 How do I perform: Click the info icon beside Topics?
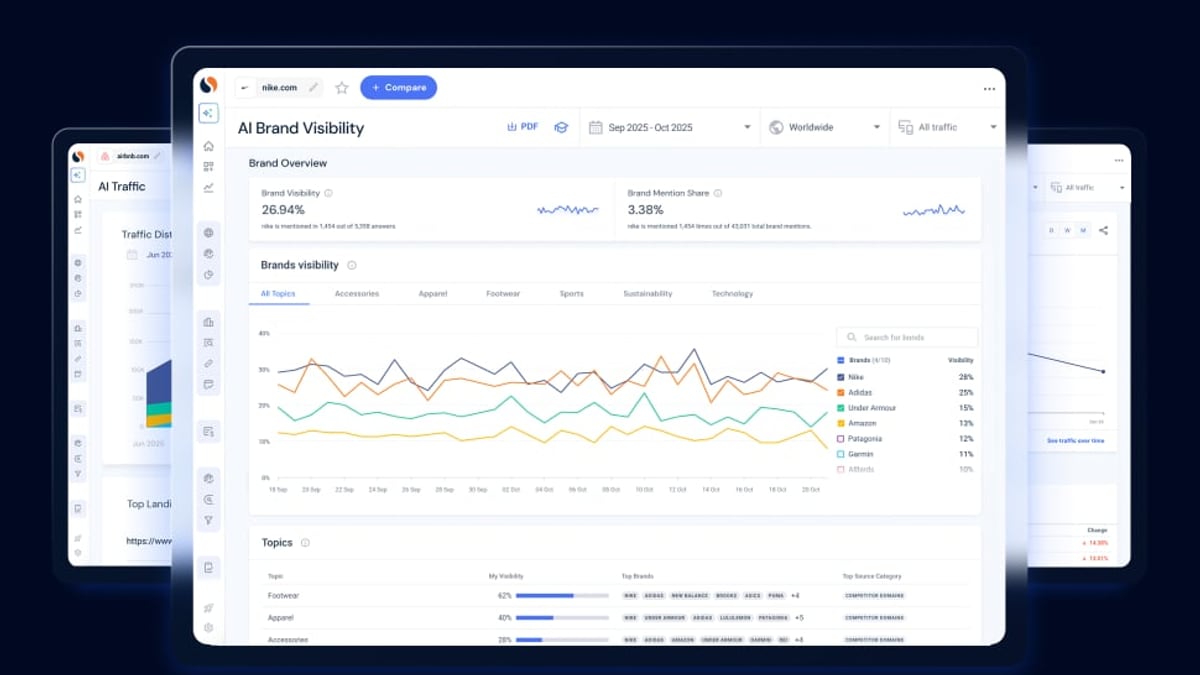[305, 543]
